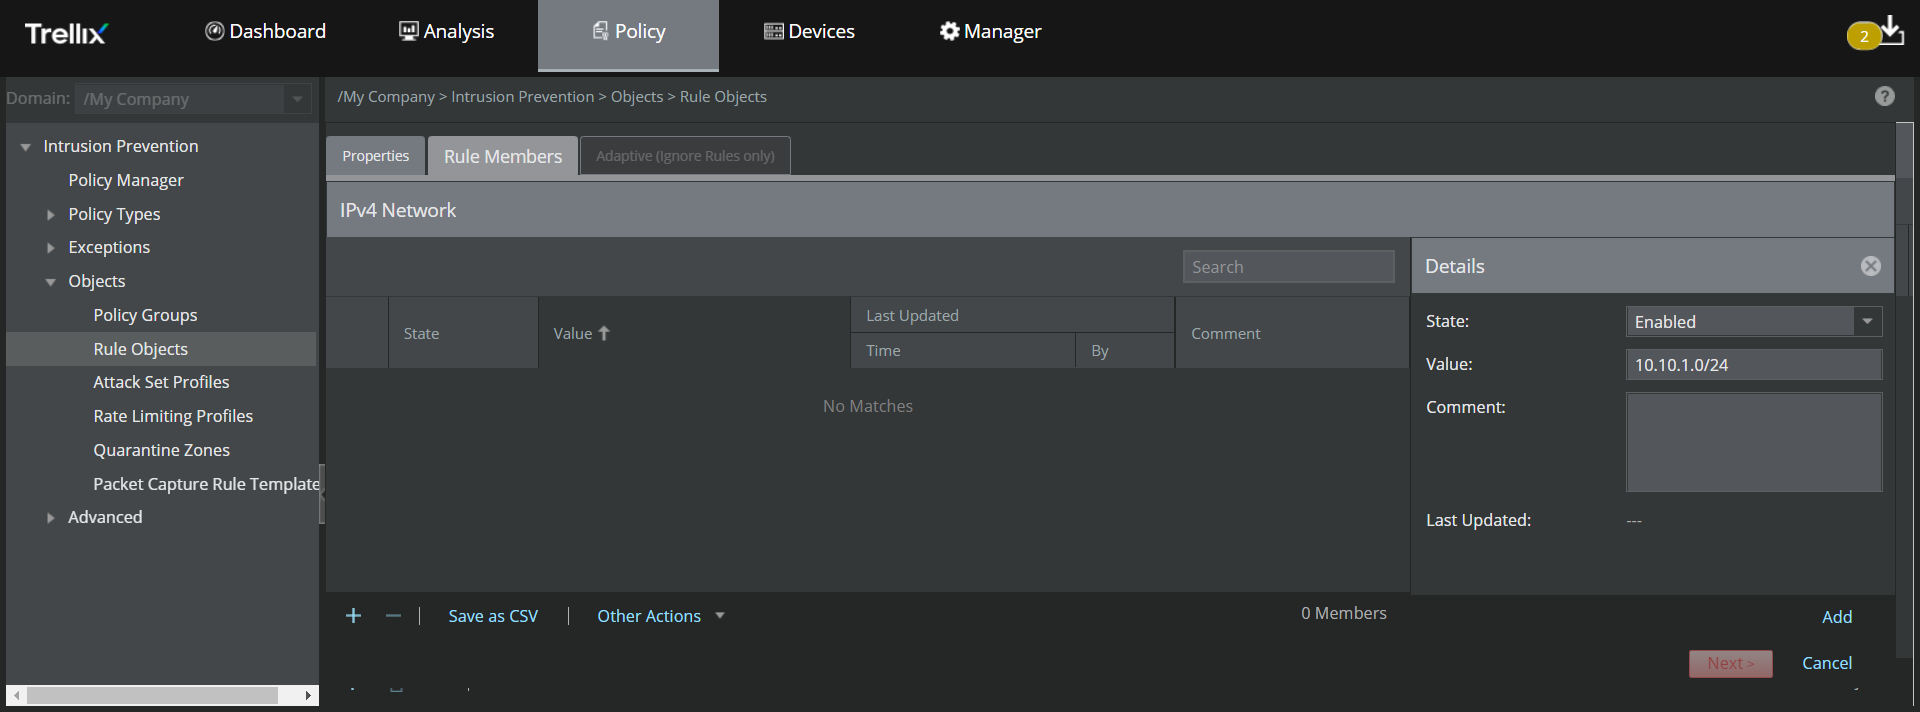Open Rate Limiting Profiles
Screen dimensions: 1920x712
(x=173, y=416)
